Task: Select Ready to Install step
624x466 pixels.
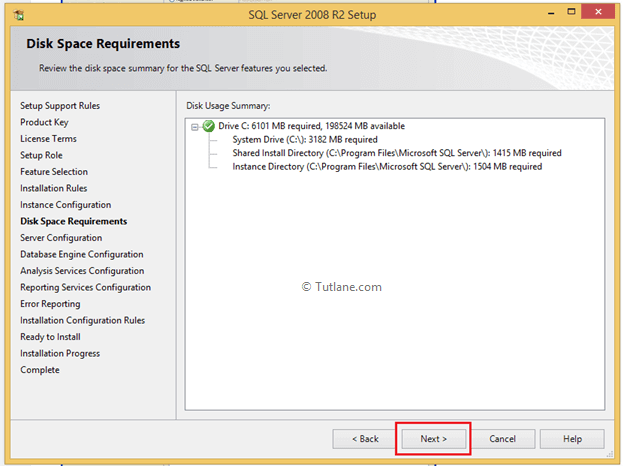Action: coord(51,337)
